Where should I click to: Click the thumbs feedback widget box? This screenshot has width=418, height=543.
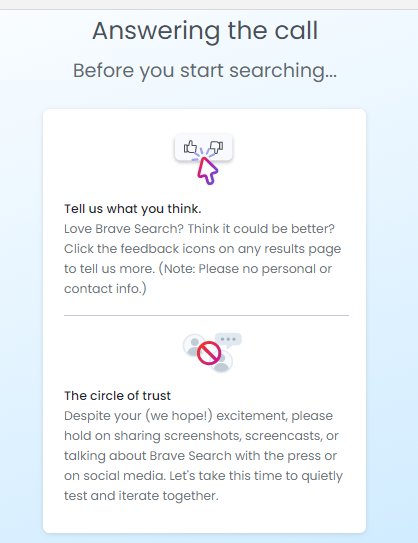204,147
